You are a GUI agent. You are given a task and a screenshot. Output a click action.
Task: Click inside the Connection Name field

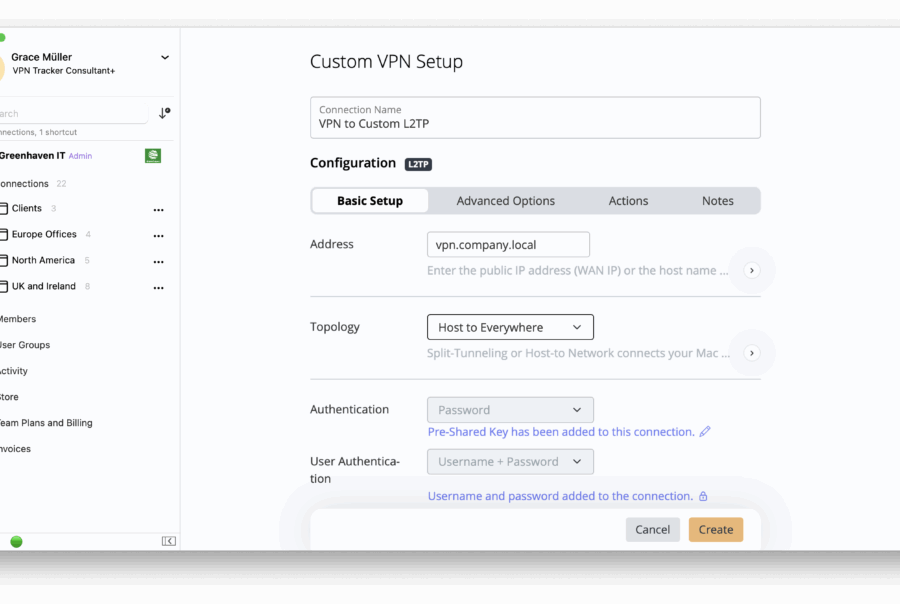click(x=536, y=117)
